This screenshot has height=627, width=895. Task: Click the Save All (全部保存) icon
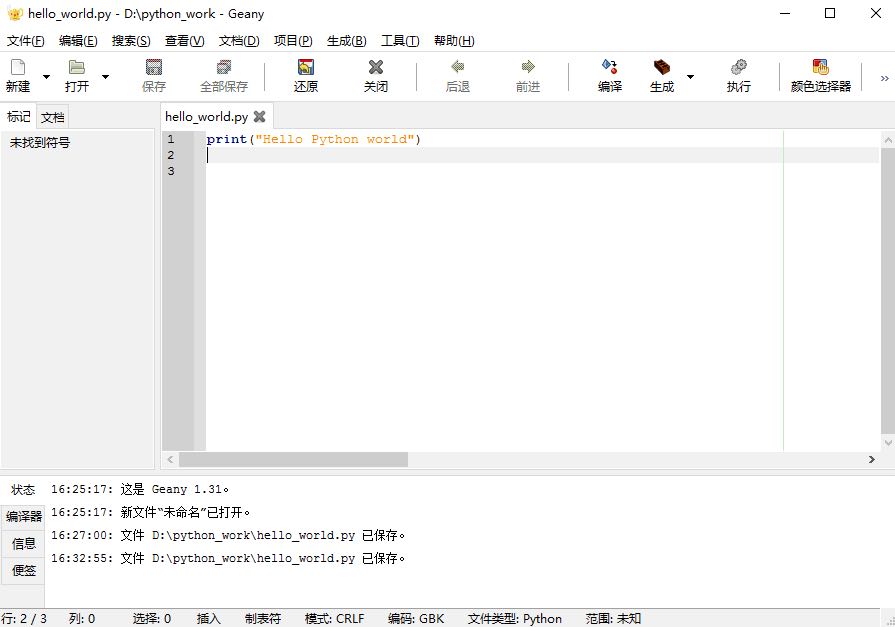224,67
